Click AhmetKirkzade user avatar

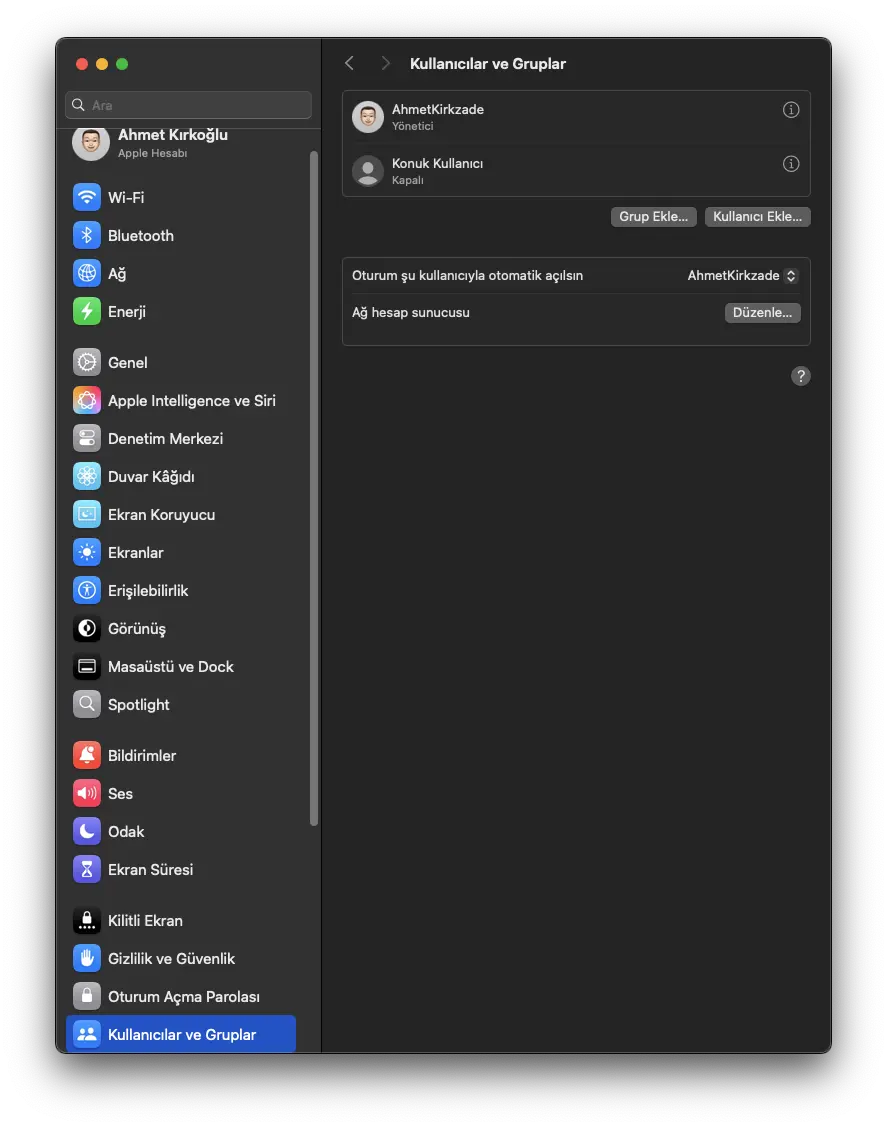368,116
